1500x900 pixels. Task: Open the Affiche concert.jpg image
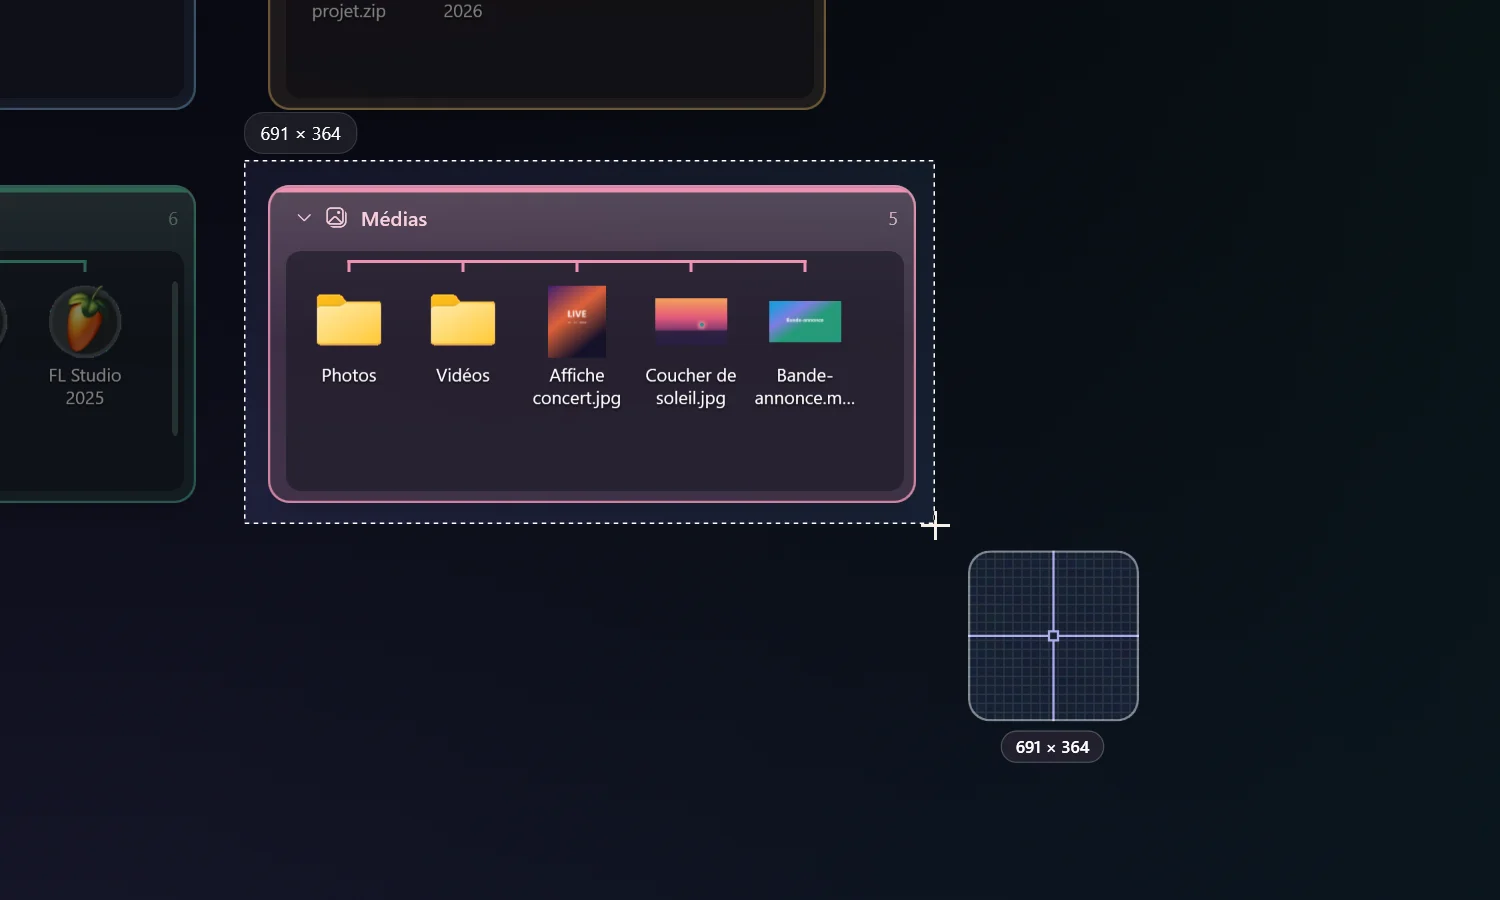tap(577, 321)
